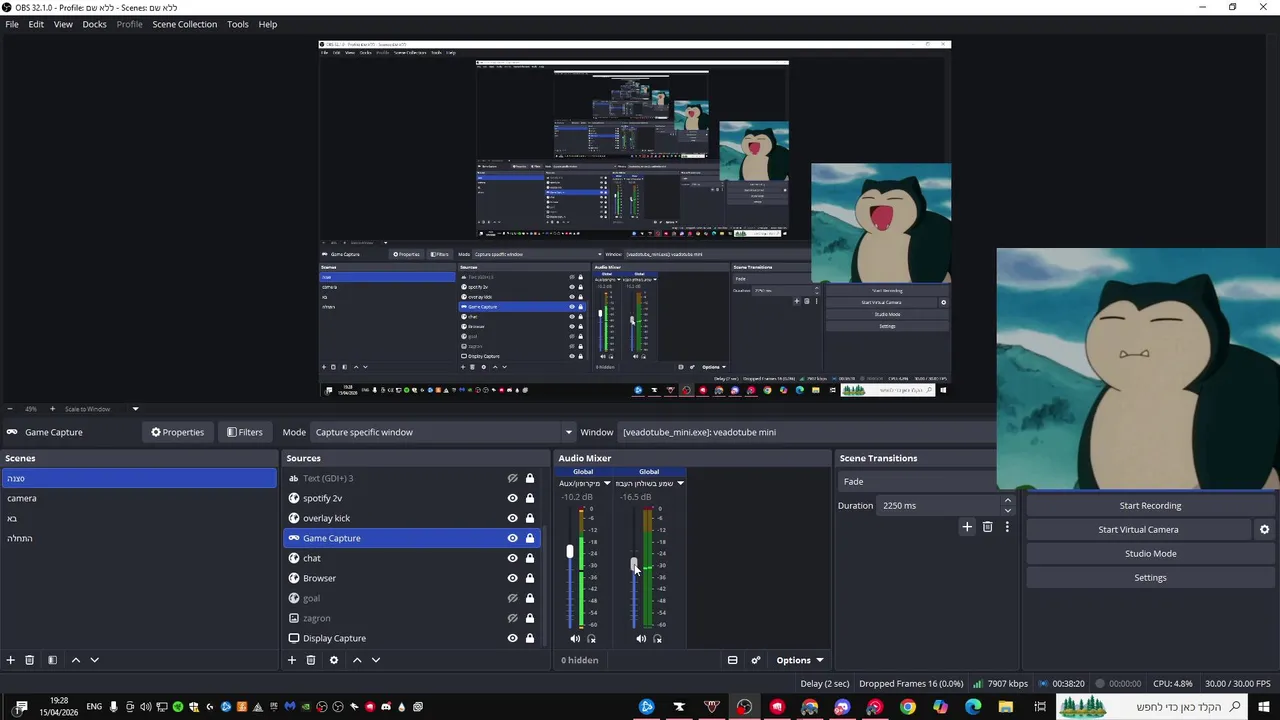Show the zagron source

coord(512,618)
